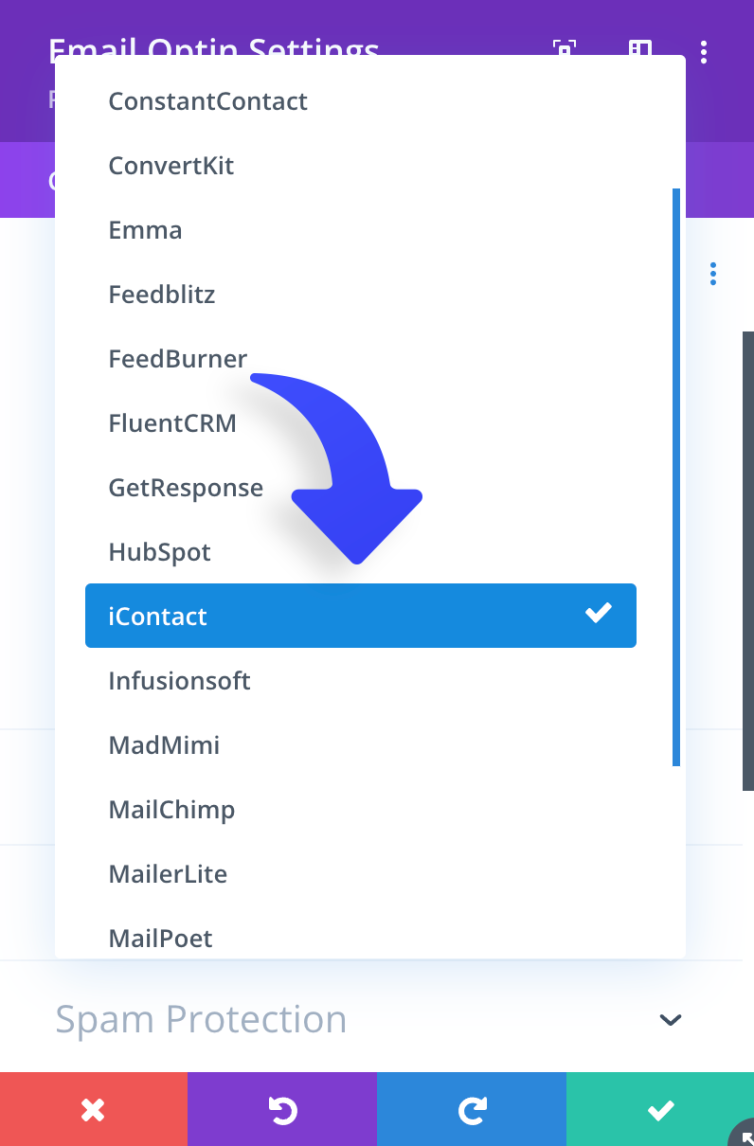Select MailerLite from the list
The height and width of the screenshot is (1146, 754).
(168, 873)
